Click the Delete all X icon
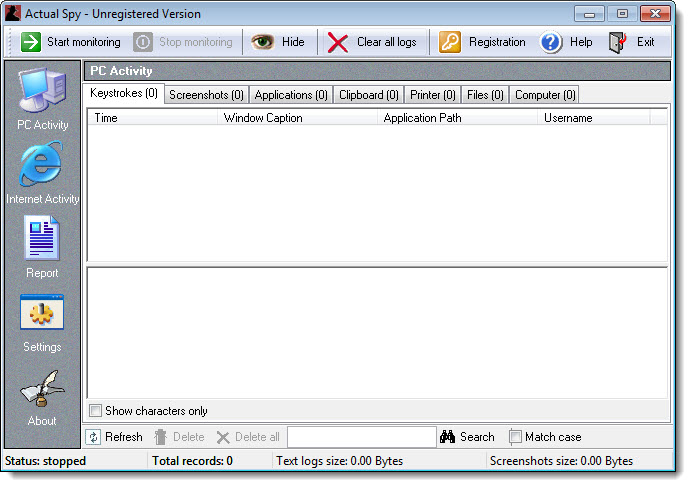The image size is (691, 487). click(223, 438)
